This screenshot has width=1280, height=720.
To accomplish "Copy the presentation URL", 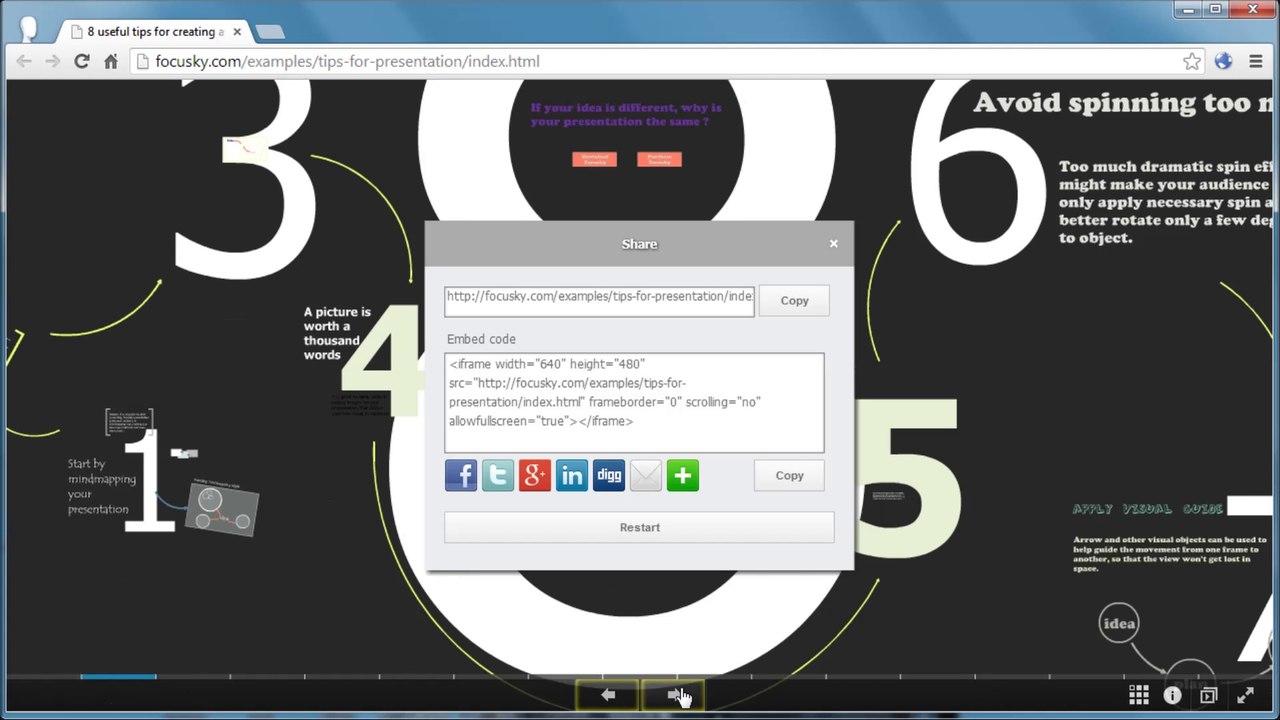I will [x=794, y=300].
